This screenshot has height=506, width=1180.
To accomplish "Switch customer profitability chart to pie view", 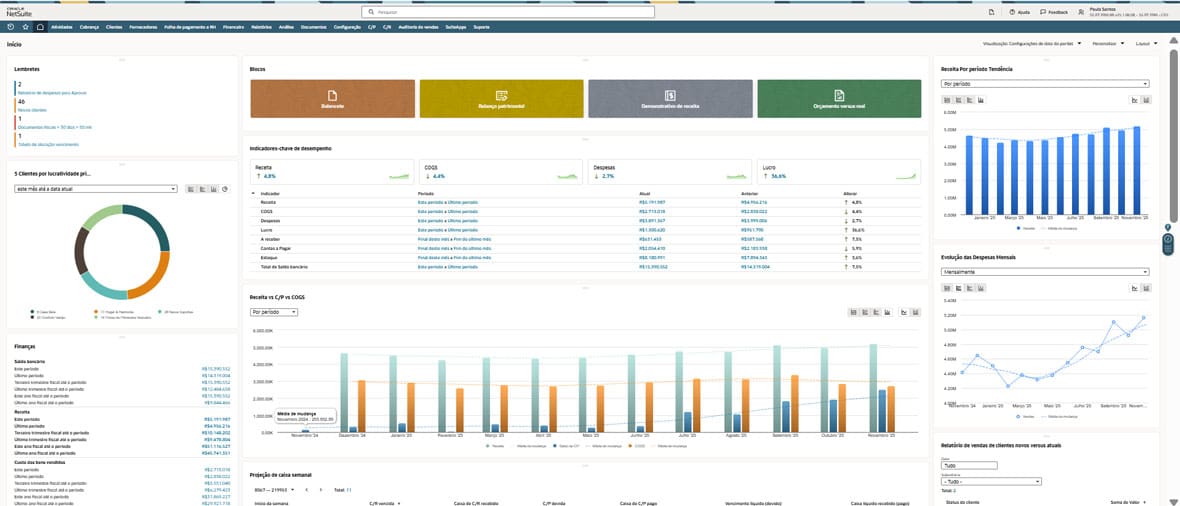I will [225, 188].
